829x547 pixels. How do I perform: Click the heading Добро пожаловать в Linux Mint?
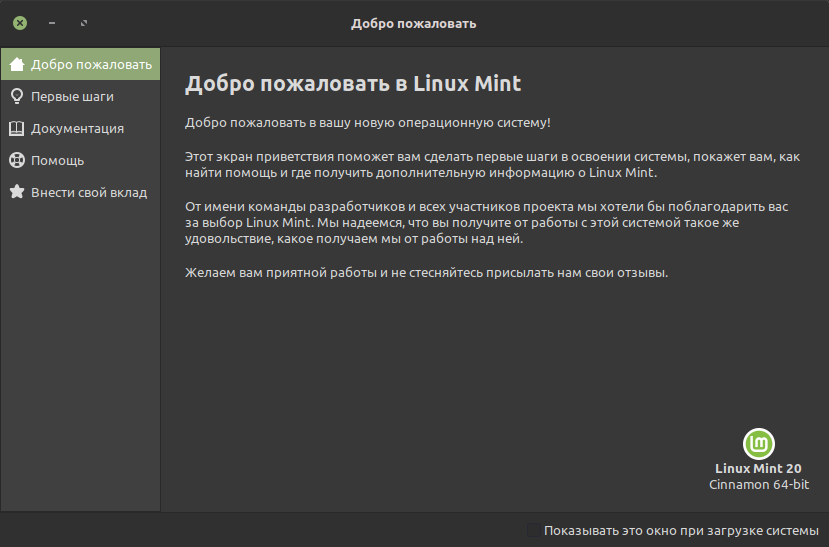click(353, 84)
